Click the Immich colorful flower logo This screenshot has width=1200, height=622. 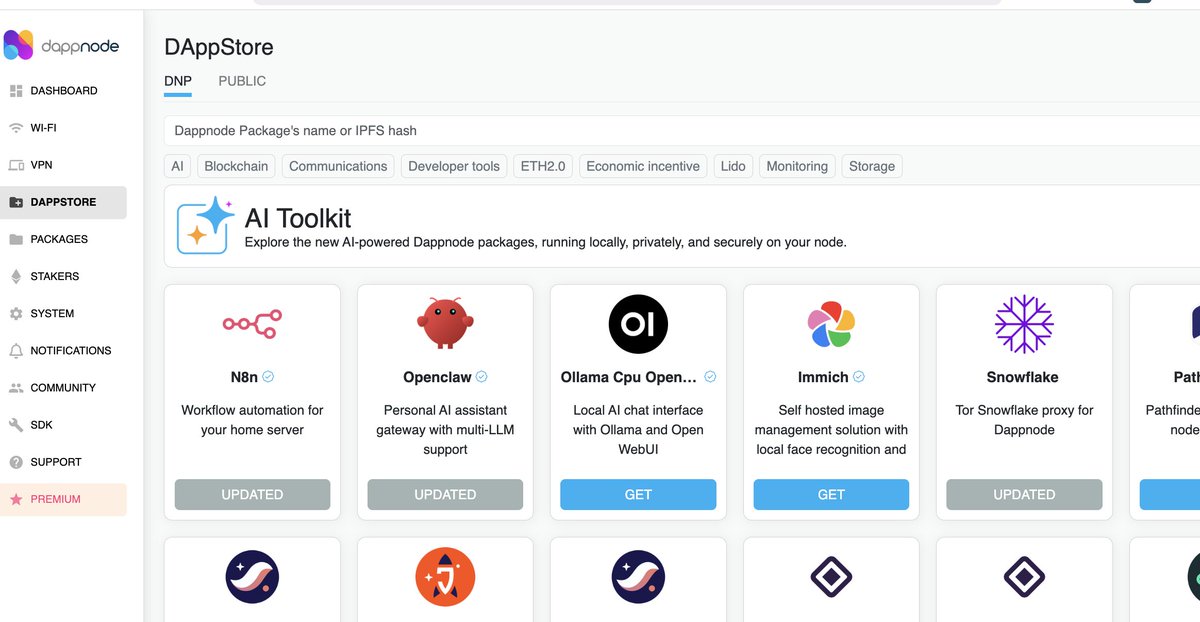831,324
